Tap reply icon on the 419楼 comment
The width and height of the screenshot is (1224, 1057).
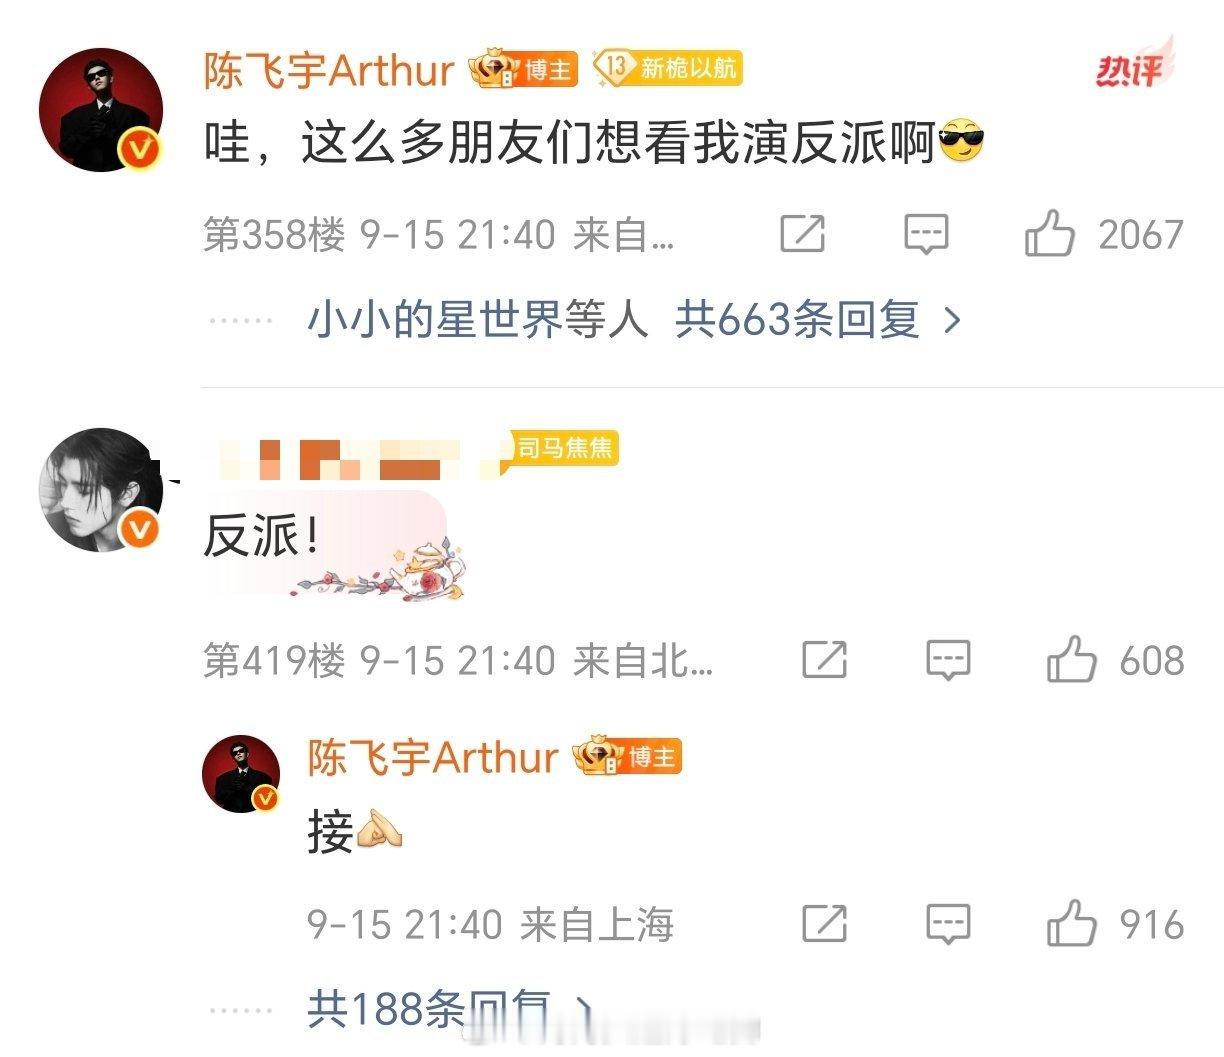[948, 660]
